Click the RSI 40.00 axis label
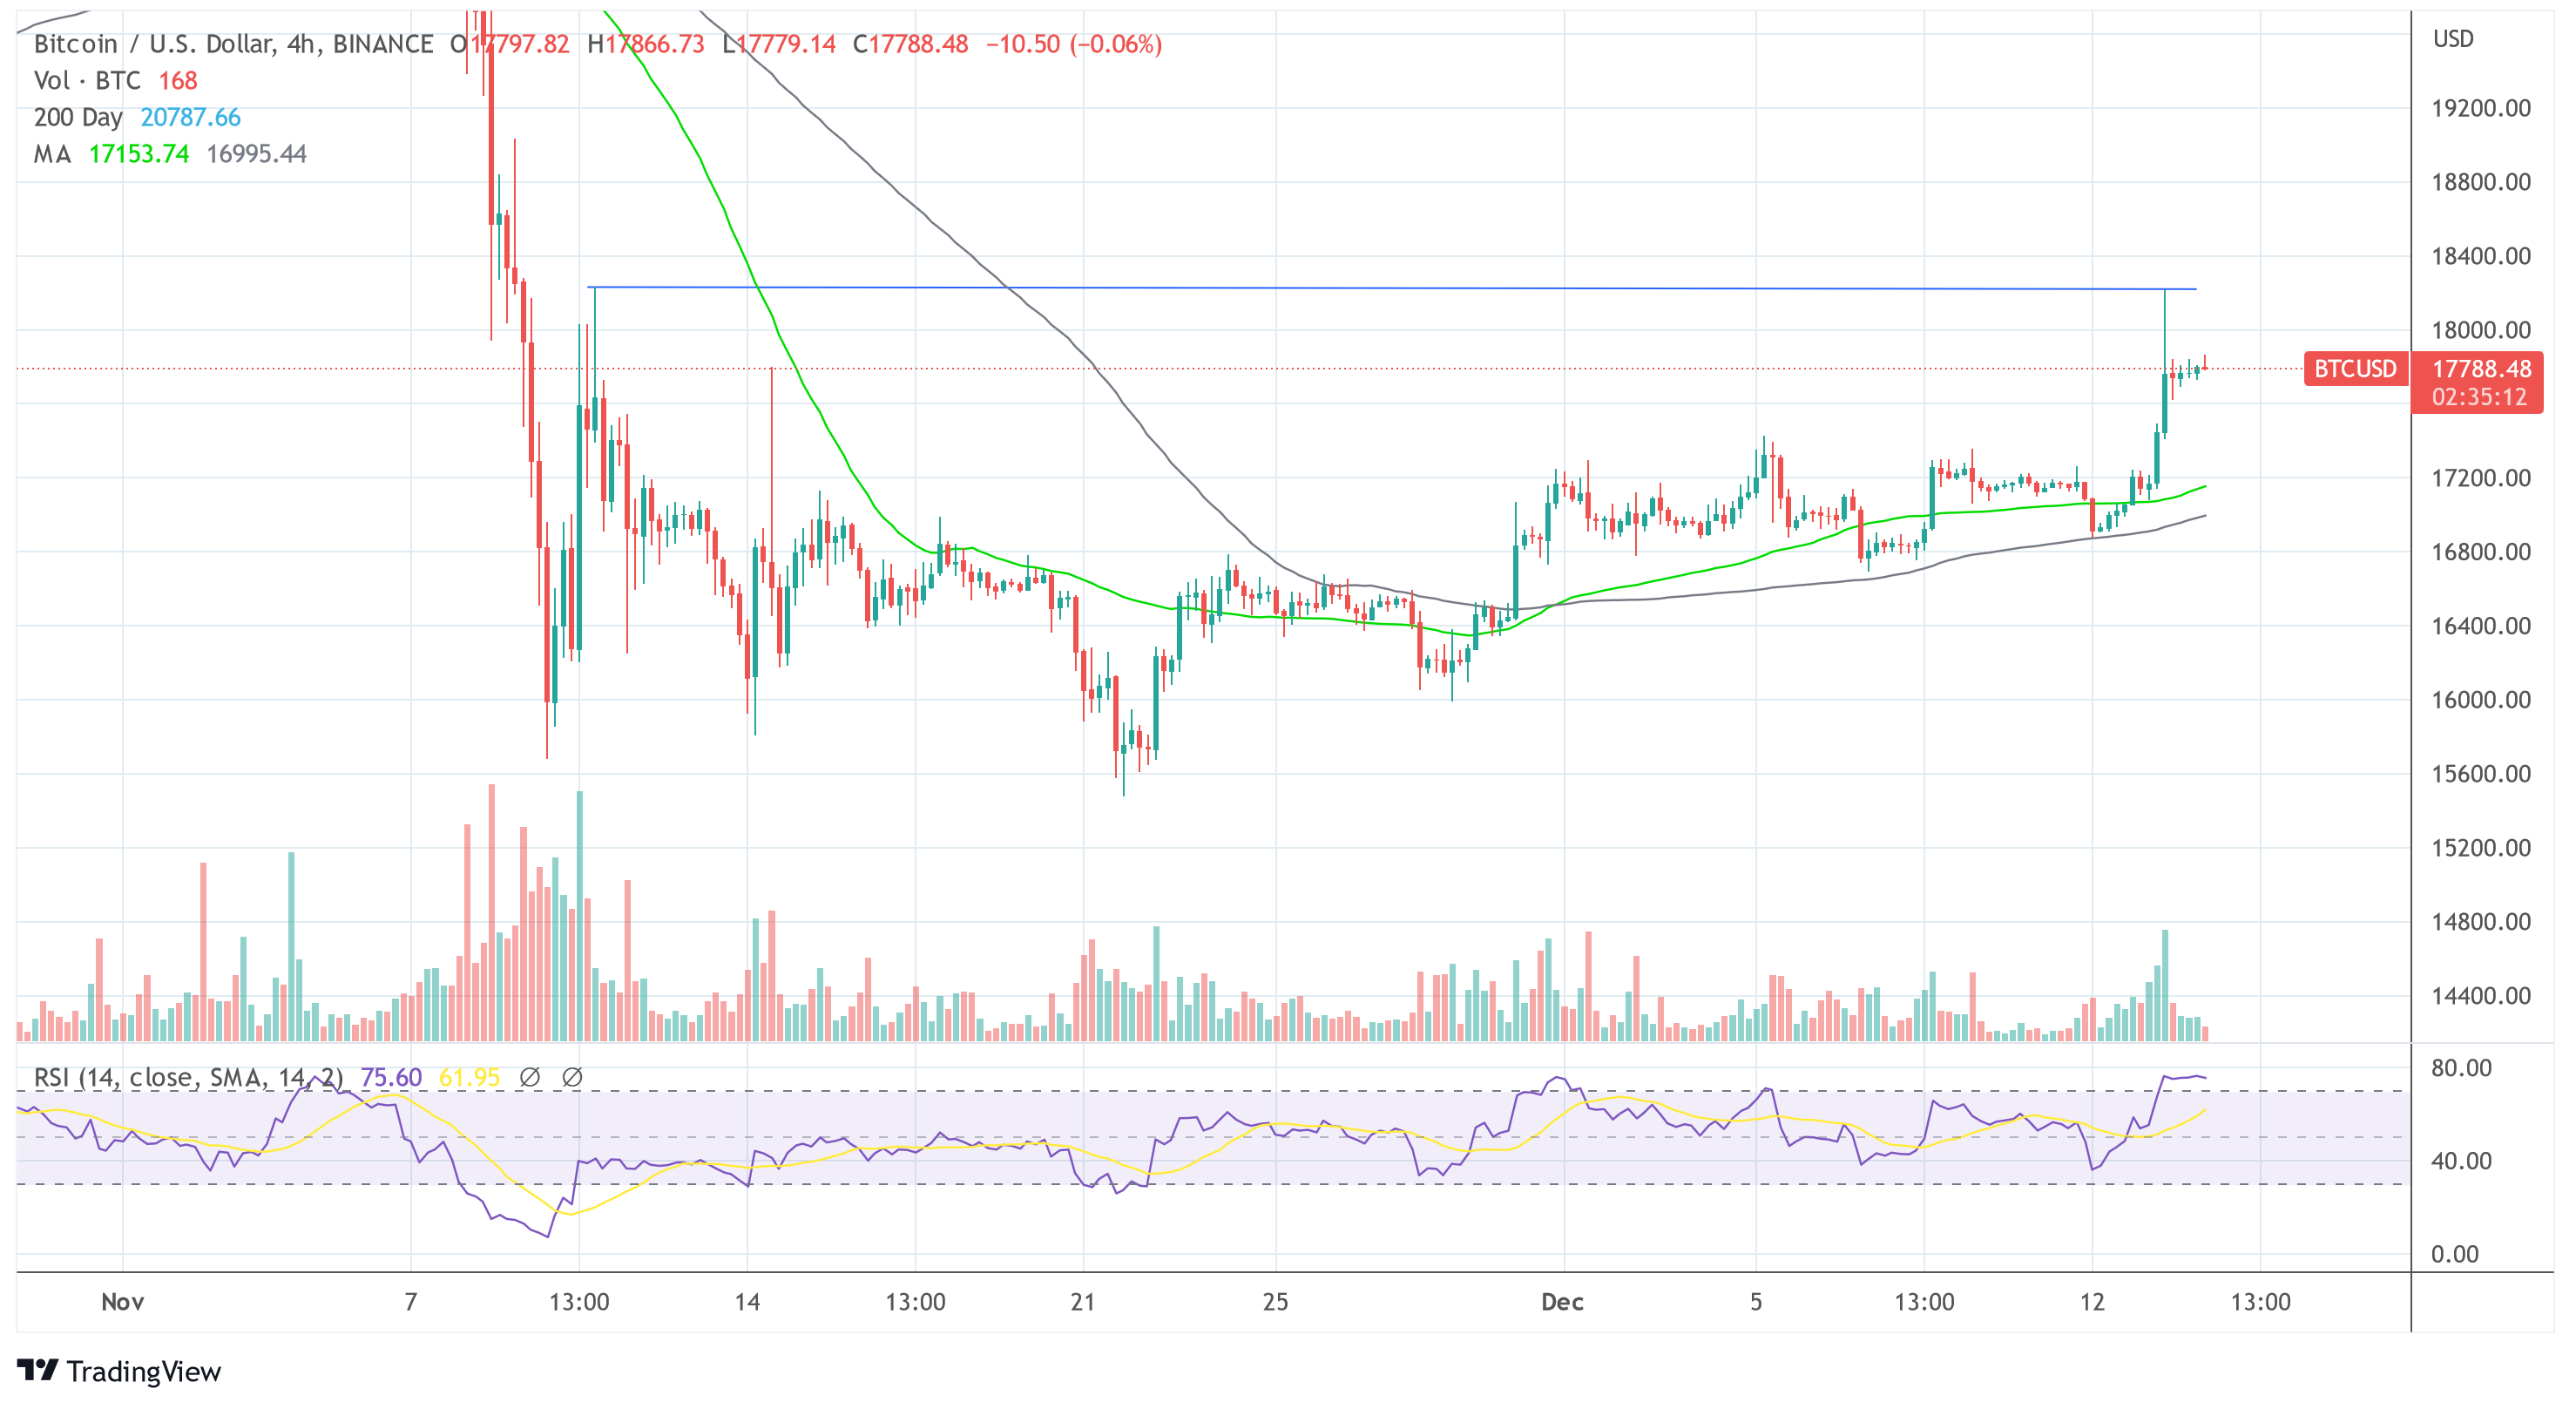This screenshot has width=2576, height=1409. 2461,1161
